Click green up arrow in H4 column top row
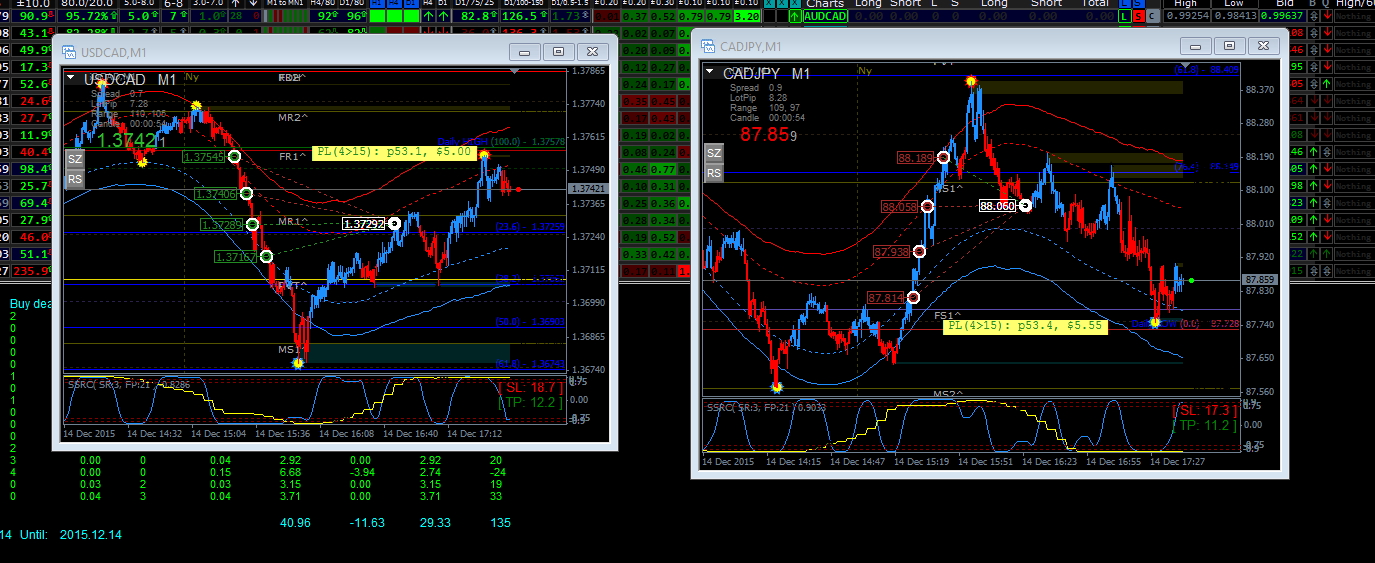 (x=428, y=16)
